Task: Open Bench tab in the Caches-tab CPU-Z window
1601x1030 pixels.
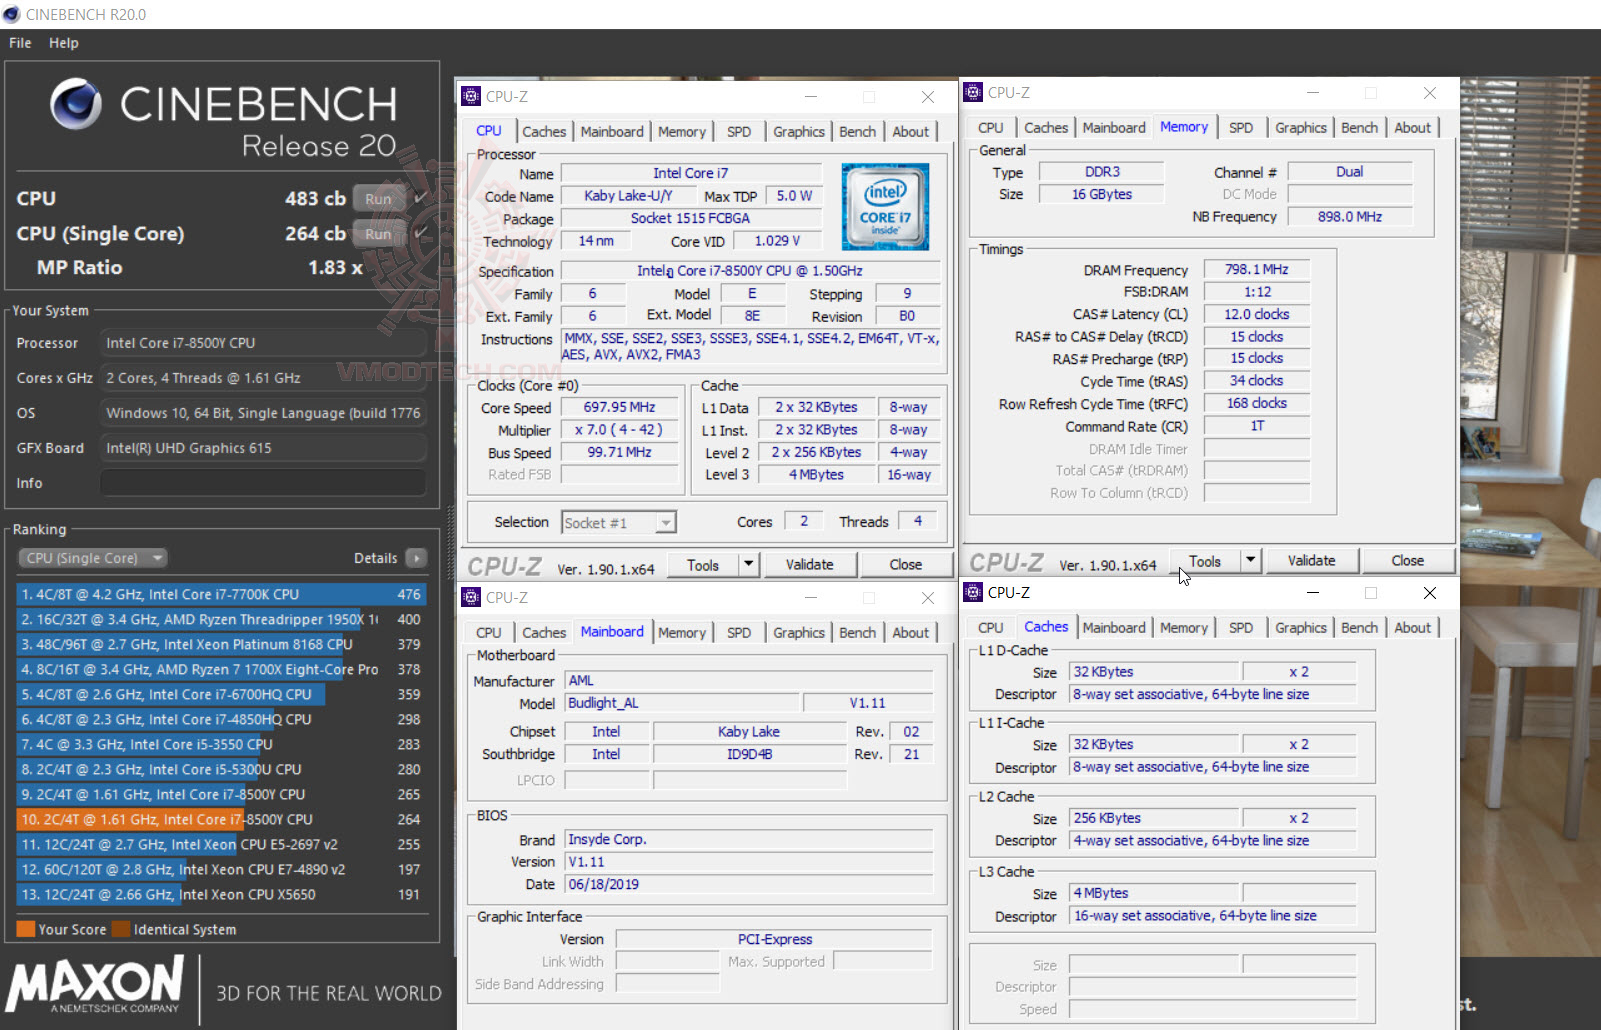Action: [1360, 627]
